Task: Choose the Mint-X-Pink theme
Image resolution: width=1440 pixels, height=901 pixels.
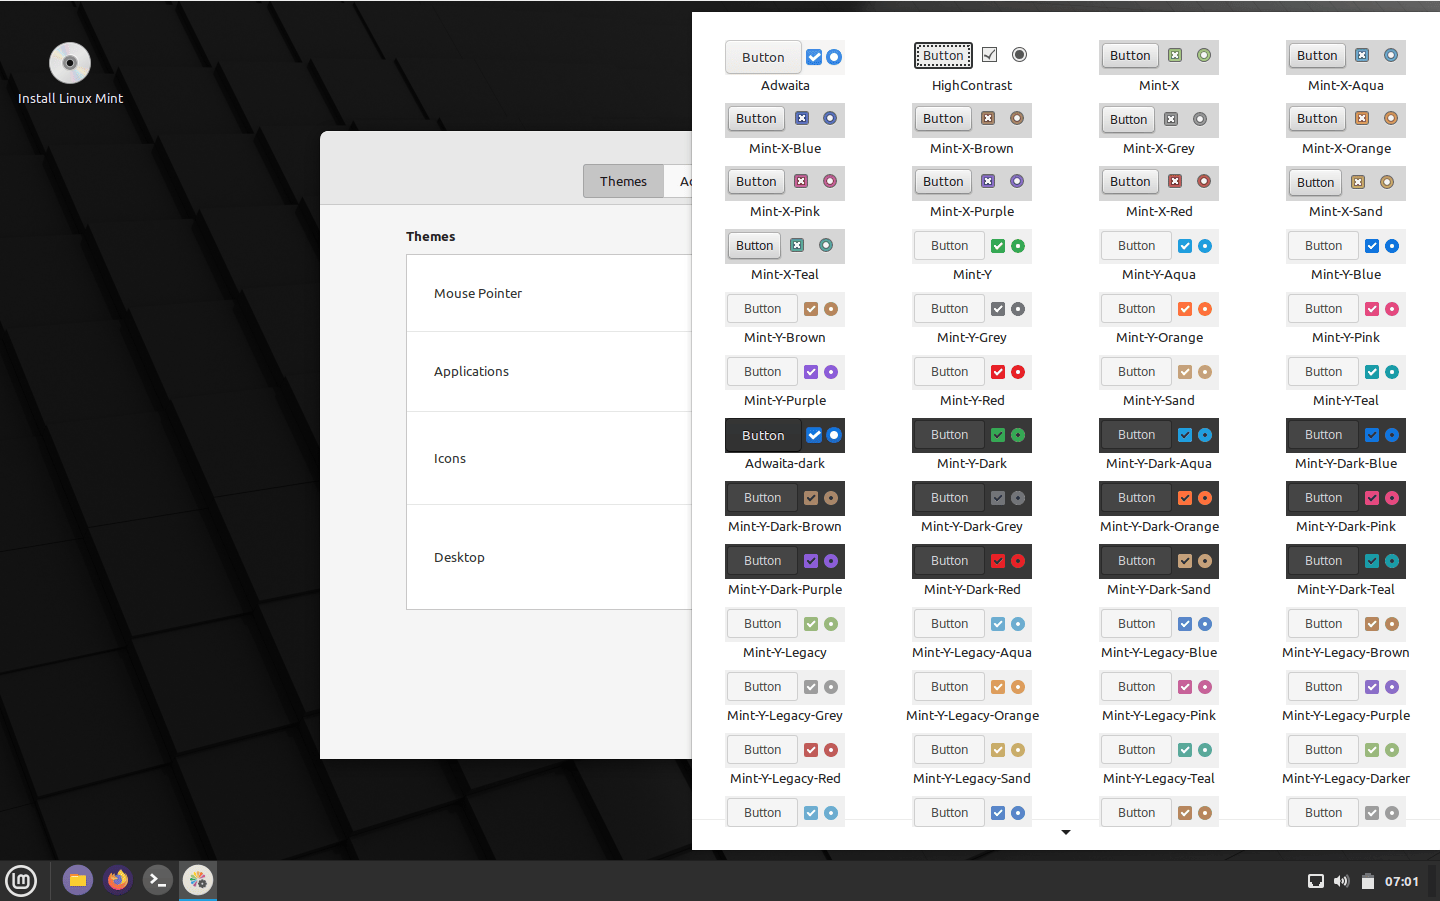Action: (x=785, y=193)
